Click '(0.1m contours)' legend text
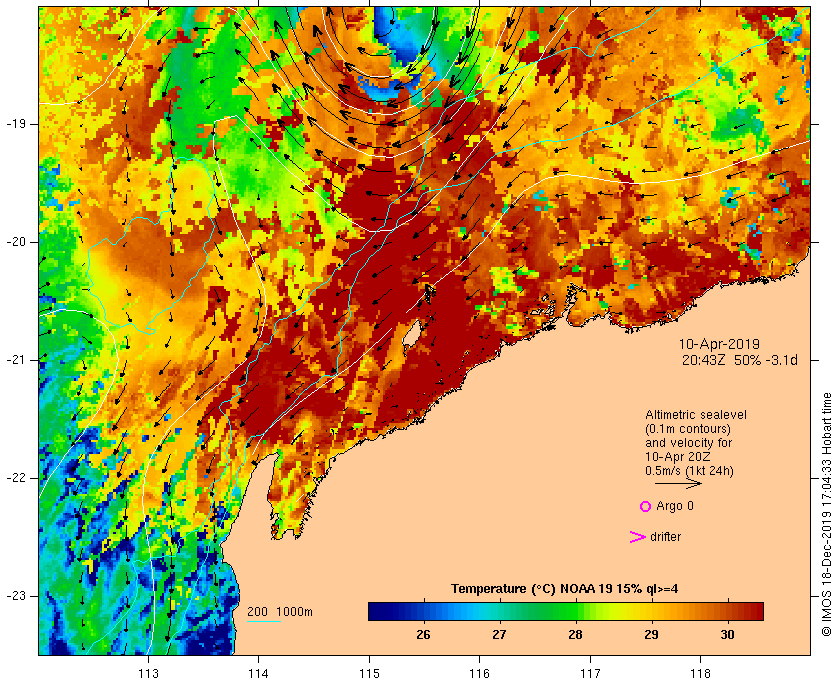The width and height of the screenshot is (840, 680). (688, 429)
